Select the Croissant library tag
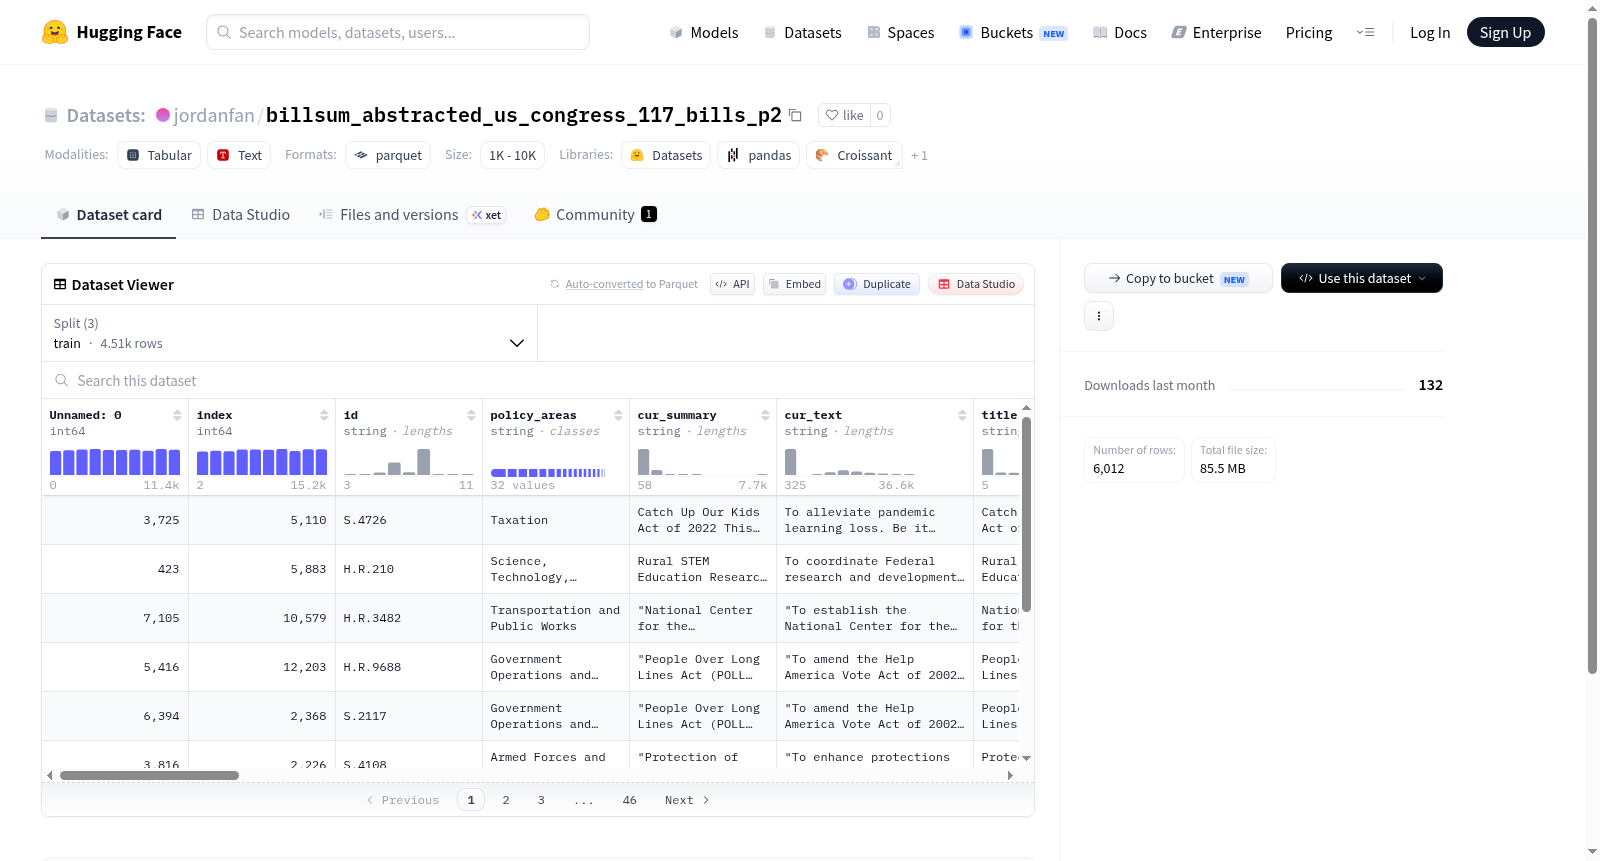The width and height of the screenshot is (1600, 861). click(854, 155)
